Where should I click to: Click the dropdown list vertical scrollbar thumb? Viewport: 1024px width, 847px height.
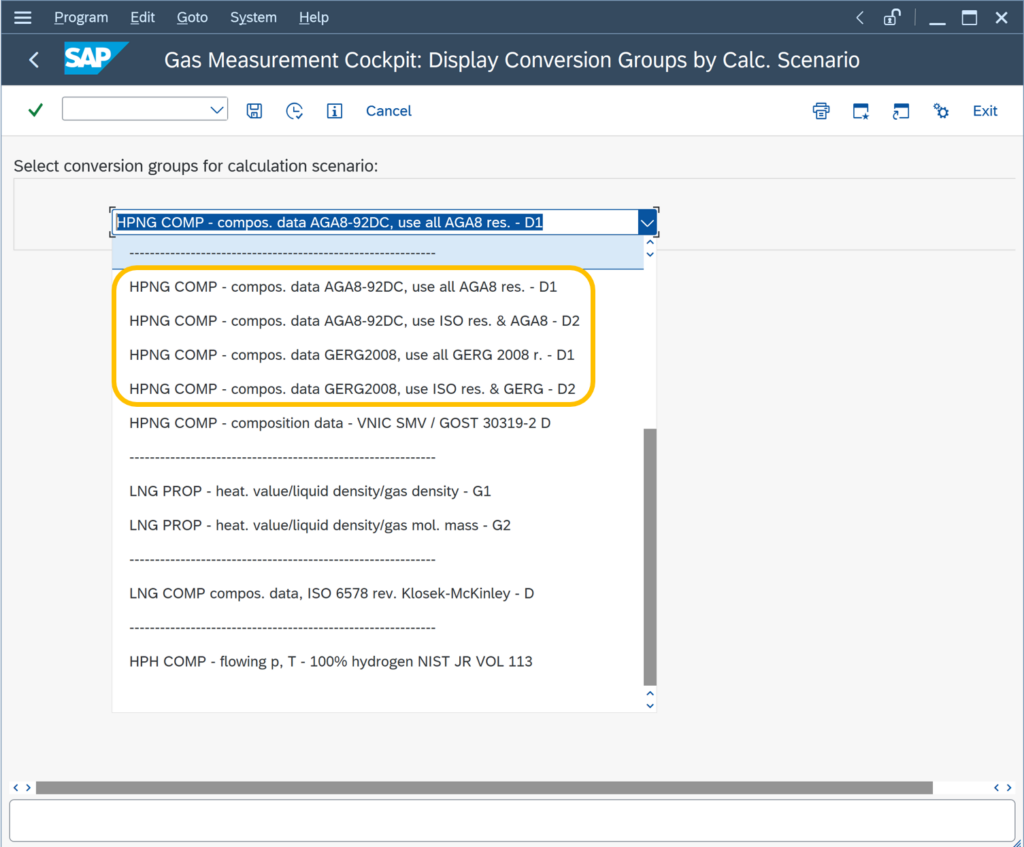[x=650, y=556]
